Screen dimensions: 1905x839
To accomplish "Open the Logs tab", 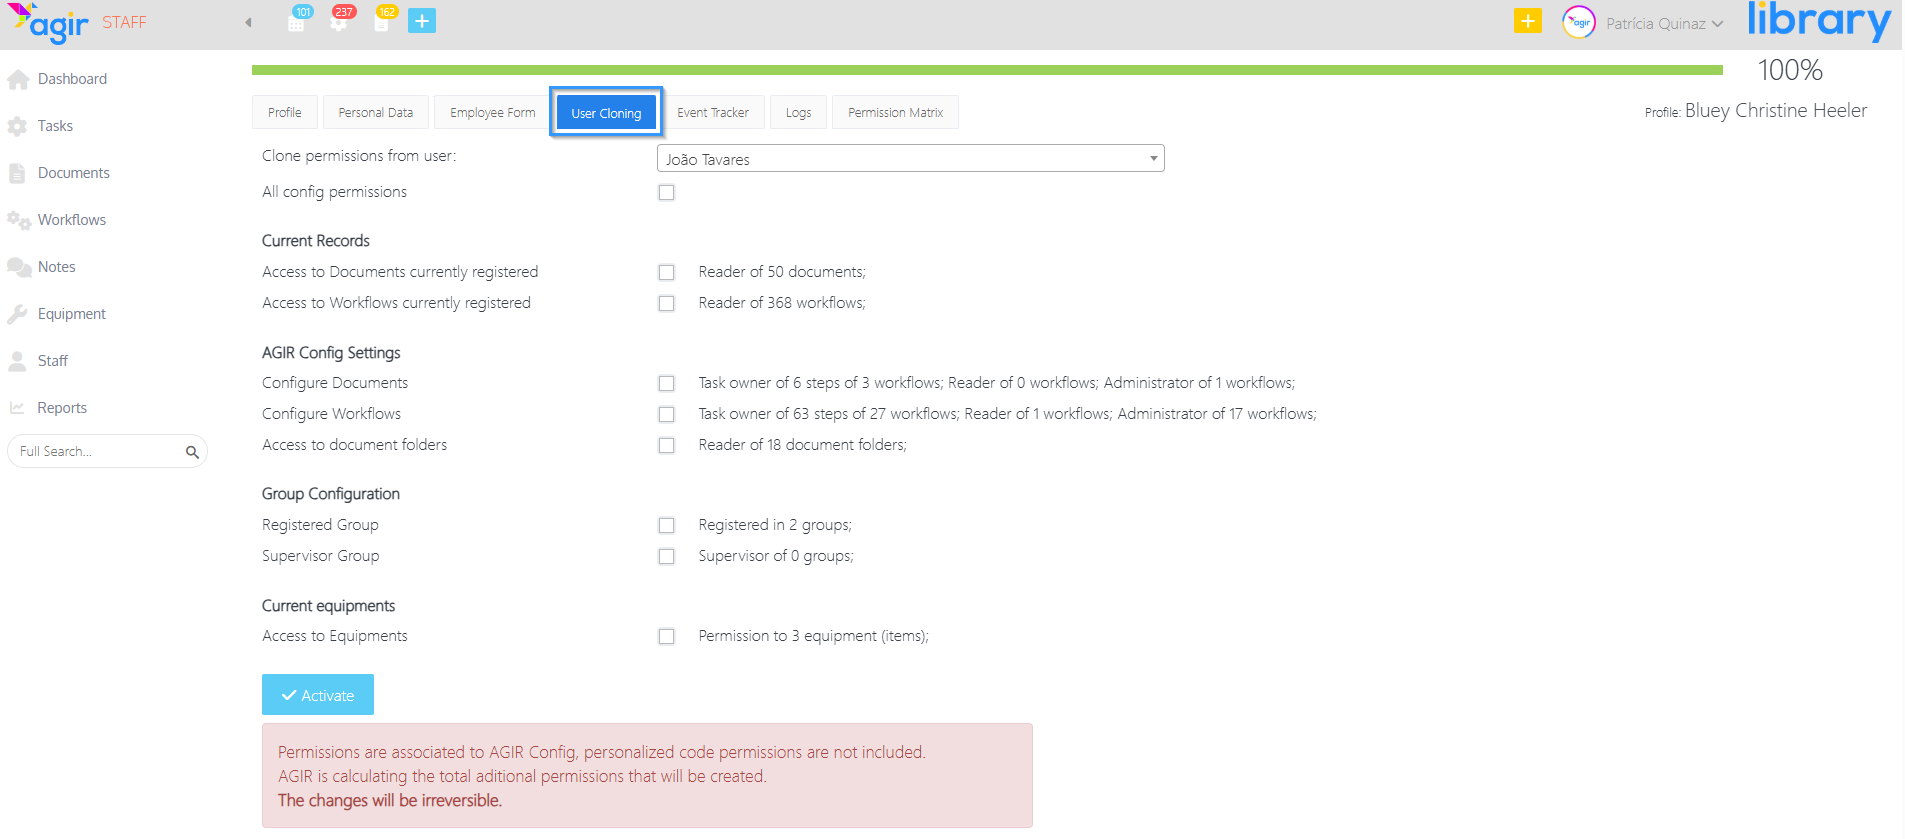I will coord(798,113).
